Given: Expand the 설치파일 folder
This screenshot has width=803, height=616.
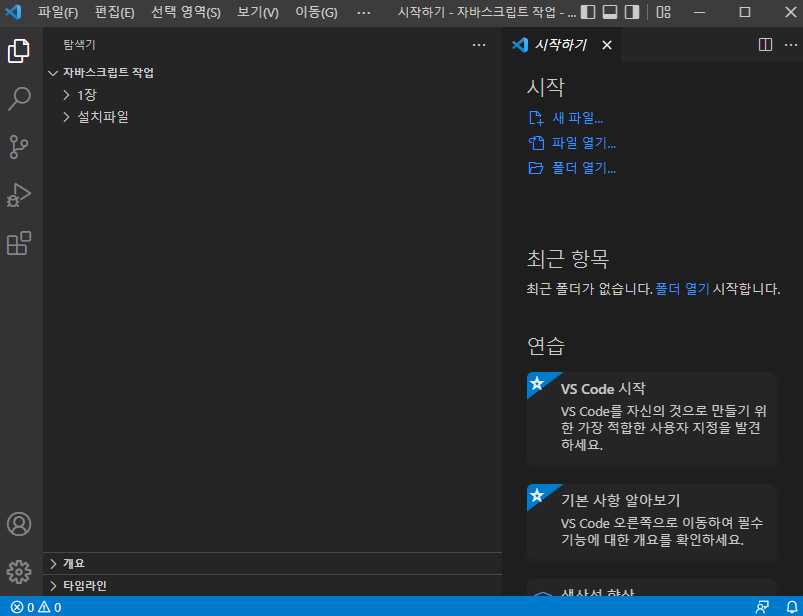Looking at the screenshot, I should pos(66,117).
